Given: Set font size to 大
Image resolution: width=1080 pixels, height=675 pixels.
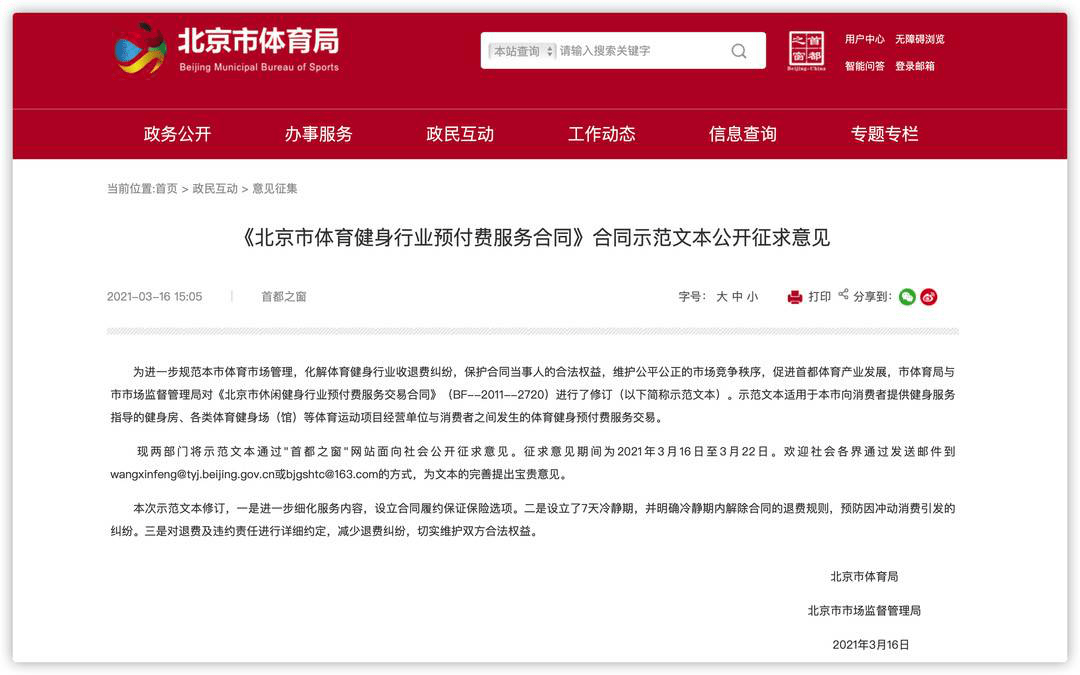Looking at the screenshot, I should [x=721, y=297].
